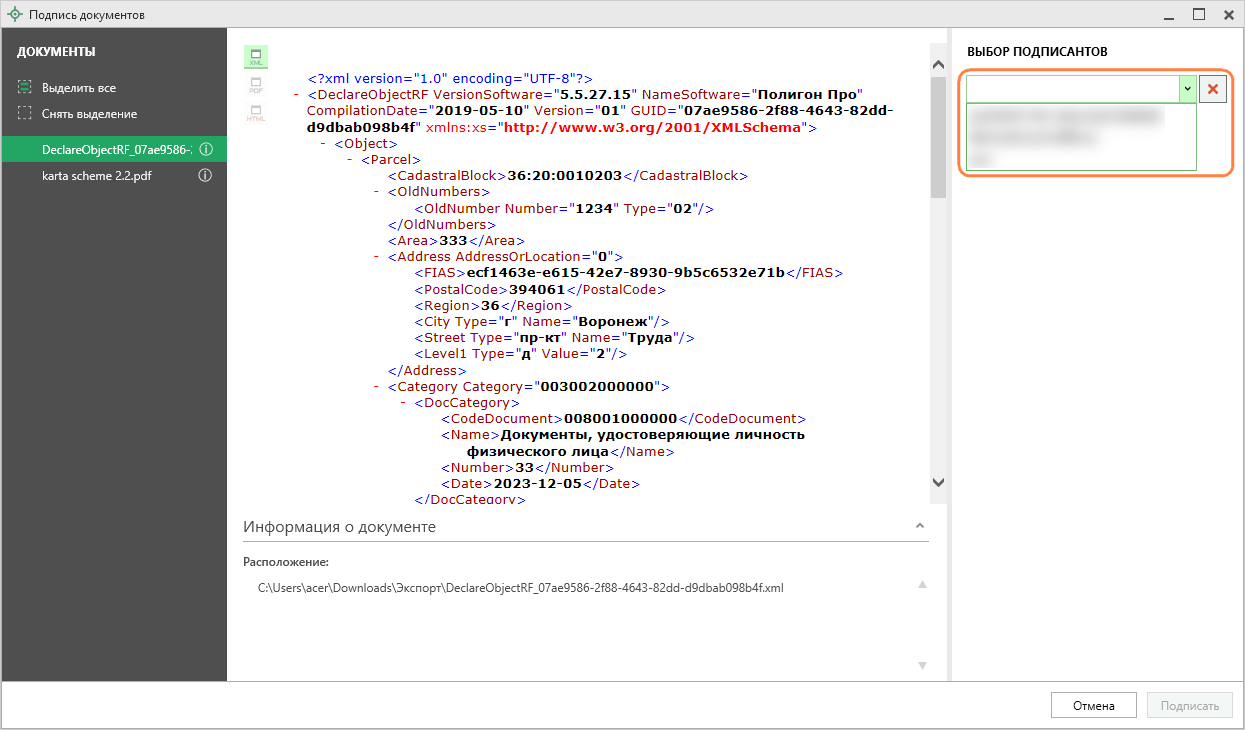The width and height of the screenshot is (1245, 730).
Task: Switch to the PDF view icon
Action: point(255,85)
